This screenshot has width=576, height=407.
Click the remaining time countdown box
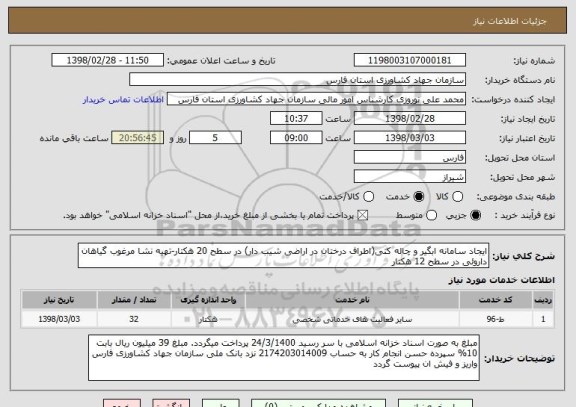pyautogui.click(x=138, y=138)
